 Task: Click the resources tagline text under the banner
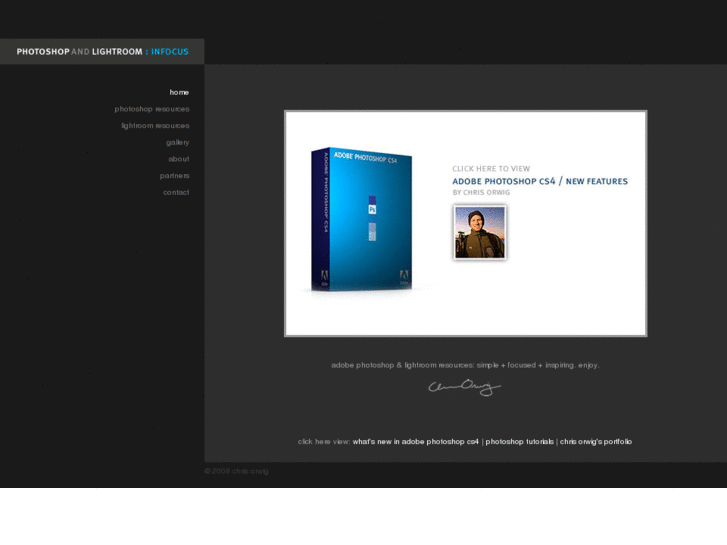[465, 365]
